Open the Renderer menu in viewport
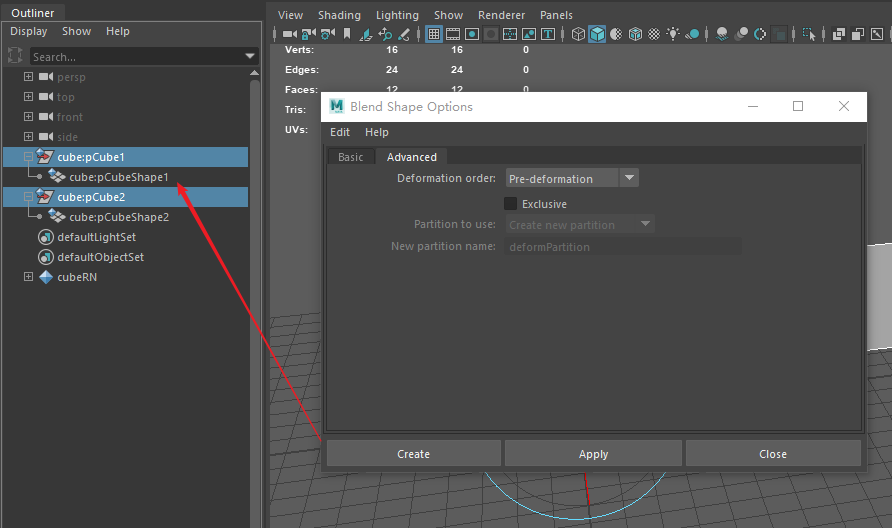The width and height of the screenshot is (892, 528). 501,15
